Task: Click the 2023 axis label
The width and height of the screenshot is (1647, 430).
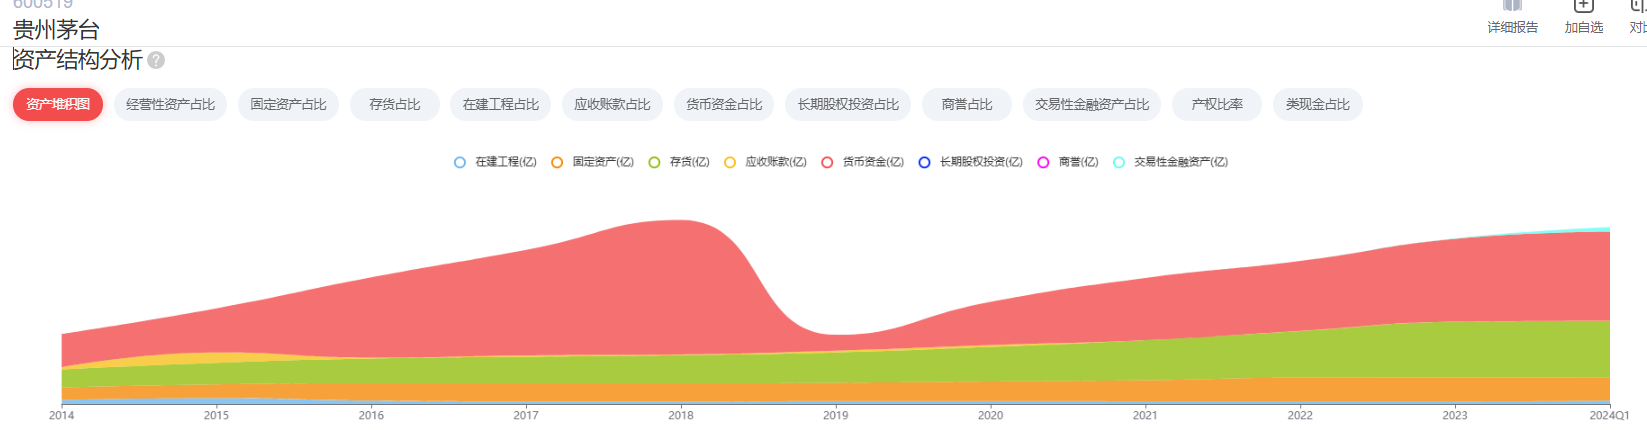Action: [x=1455, y=415]
